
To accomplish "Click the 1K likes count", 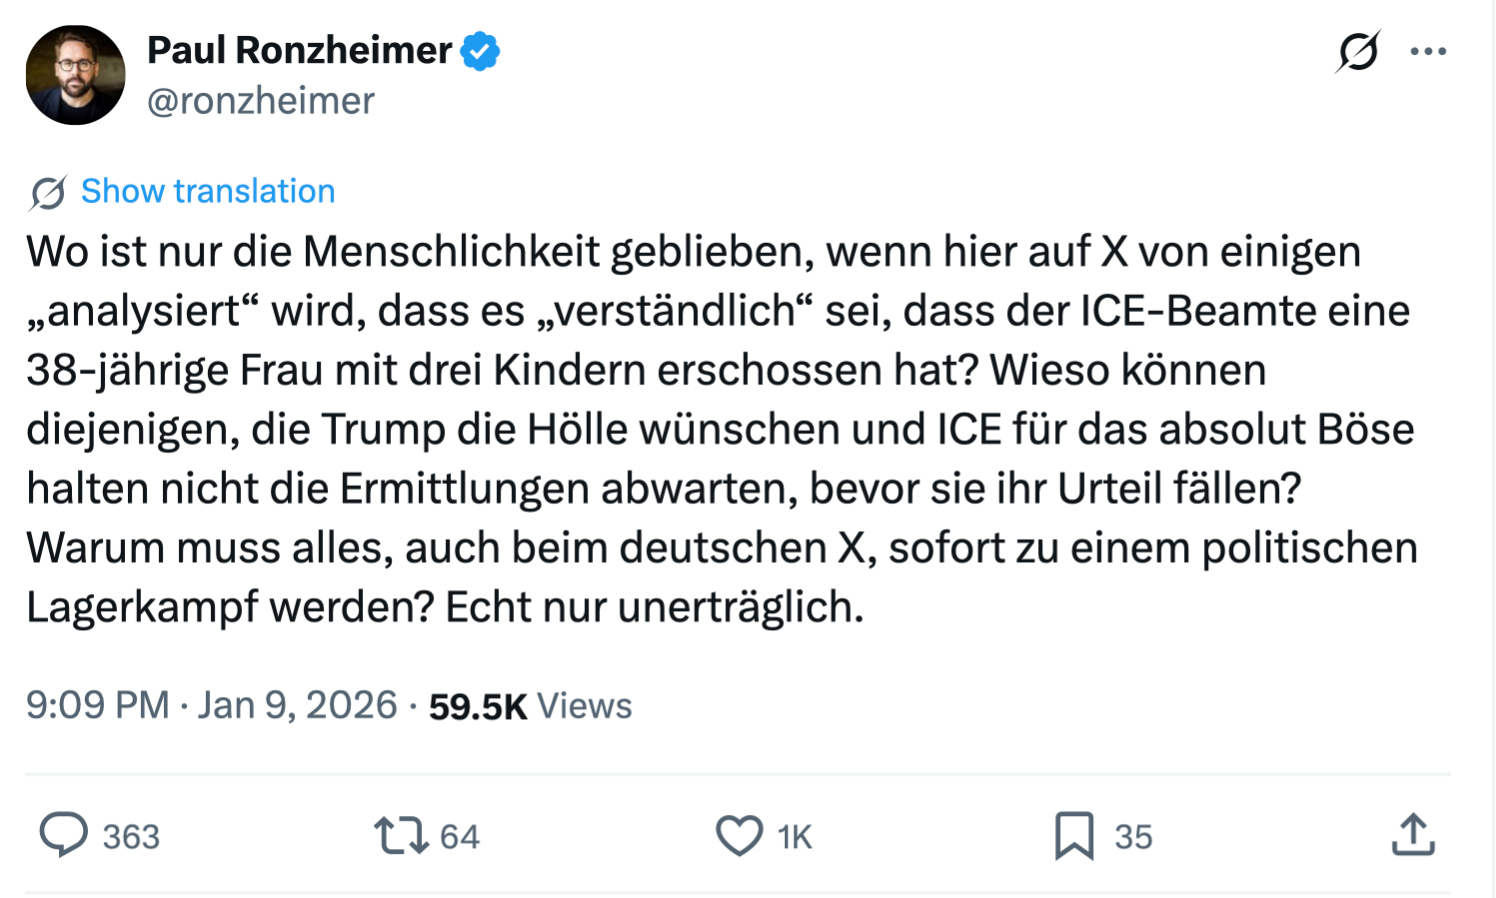I will click(795, 837).
